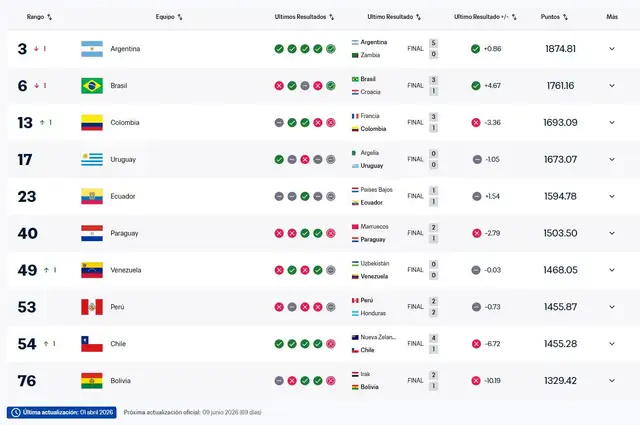640x425 pixels.
Task: Click the Ecuador flag icon
Action: point(92,197)
